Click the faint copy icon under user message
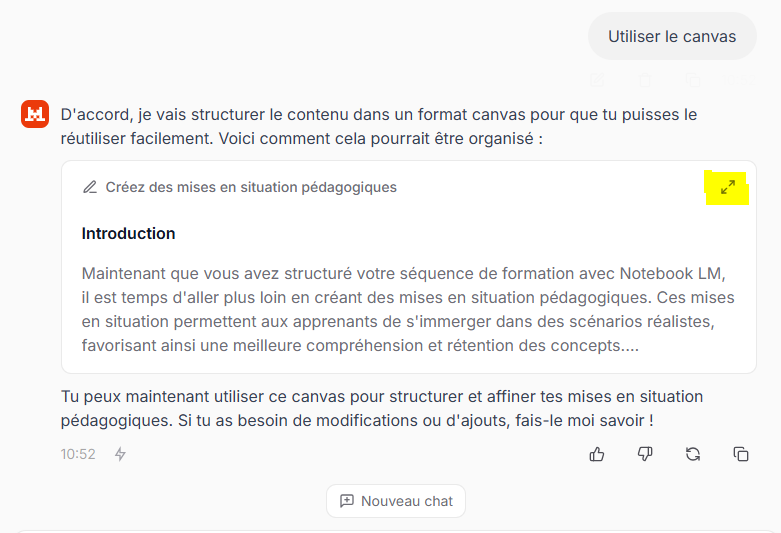 (x=692, y=81)
